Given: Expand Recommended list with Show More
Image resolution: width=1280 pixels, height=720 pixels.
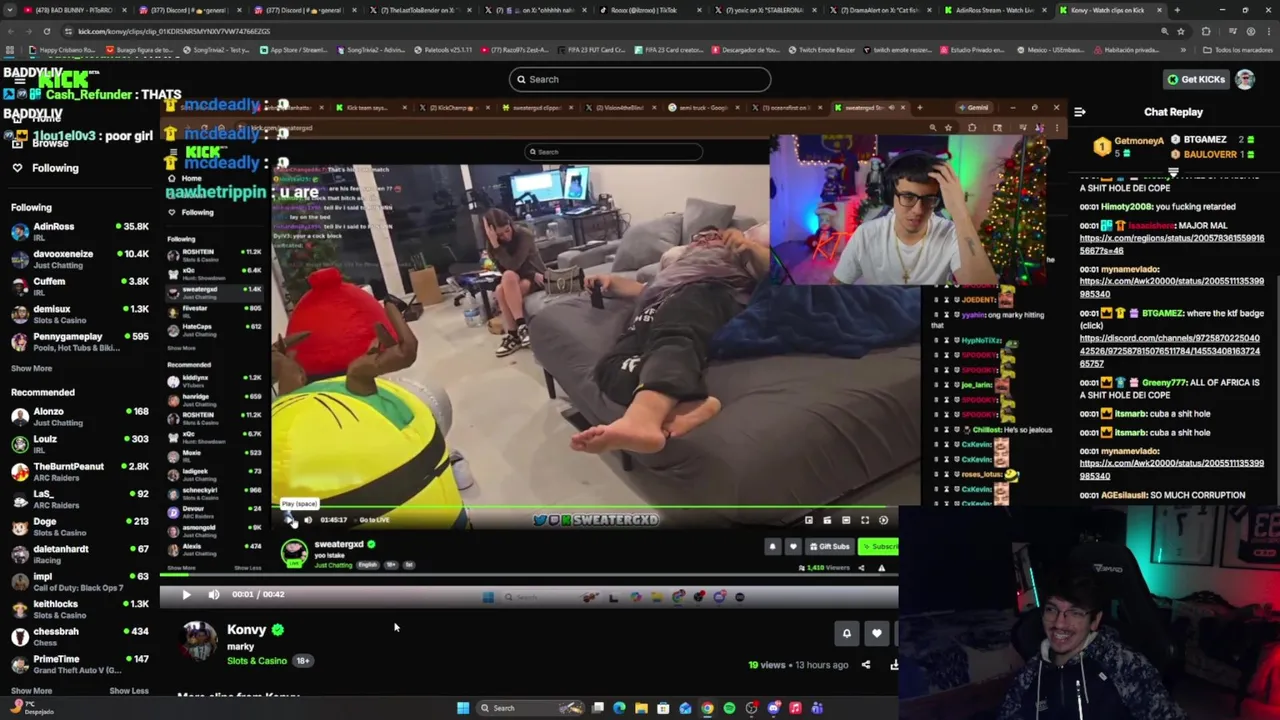Looking at the screenshot, I should tap(31, 691).
